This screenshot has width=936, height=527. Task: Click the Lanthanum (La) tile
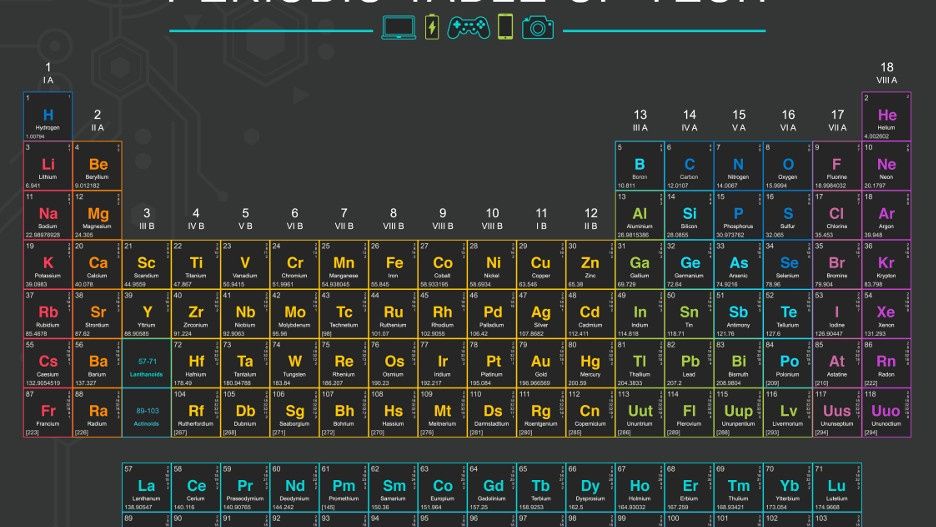pos(146,487)
